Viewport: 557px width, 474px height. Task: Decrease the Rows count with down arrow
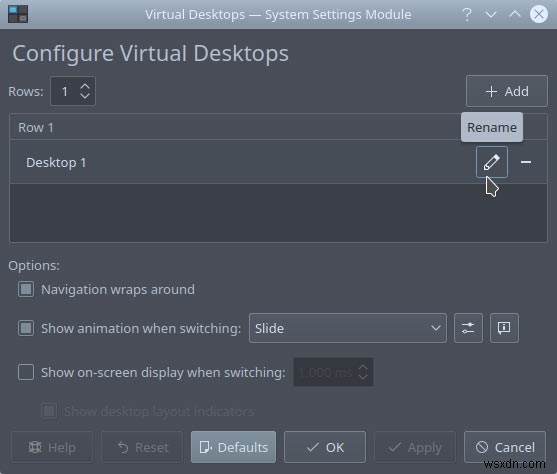pyautogui.click(x=85, y=96)
